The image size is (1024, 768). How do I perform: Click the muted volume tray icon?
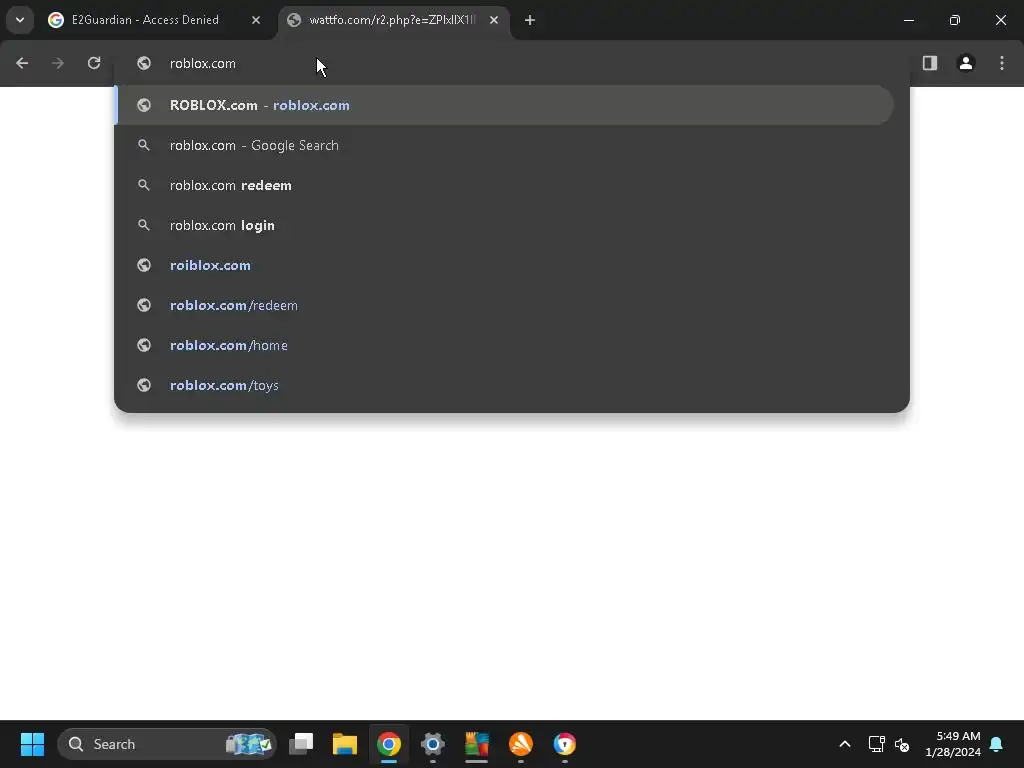click(x=902, y=744)
